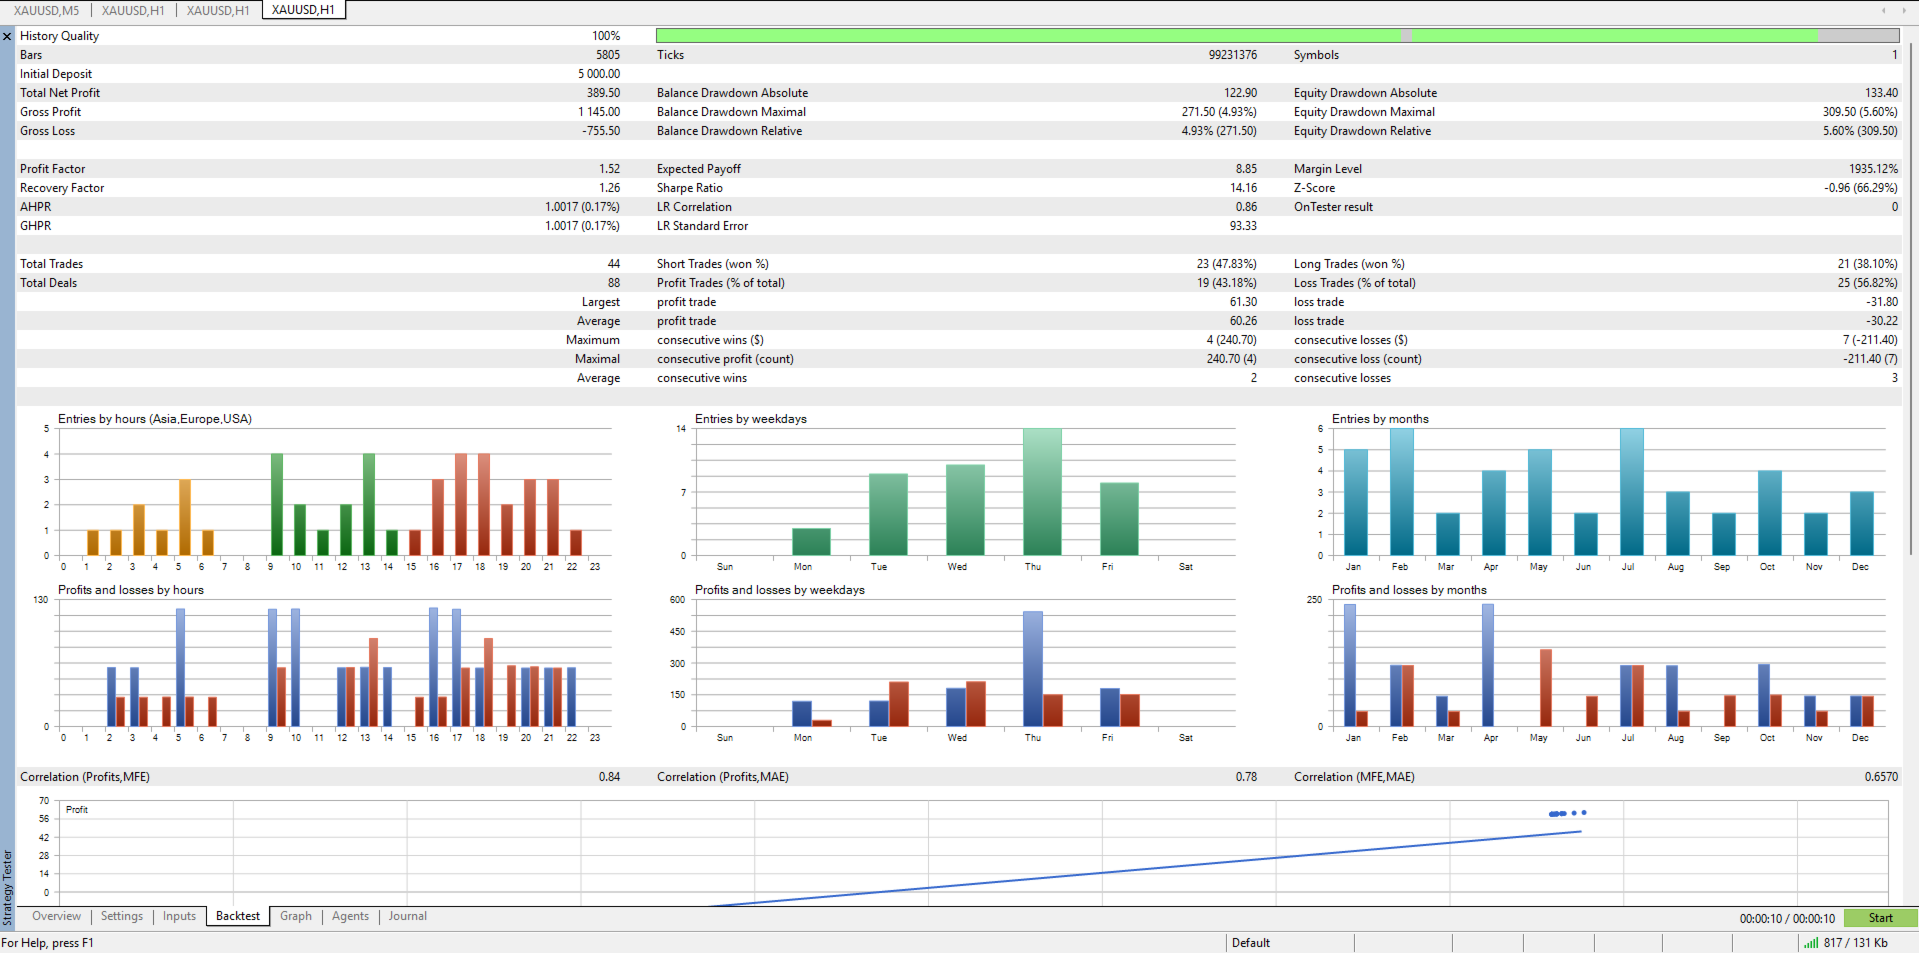
Task: Click the left chart-tabs scroll arrow
Action: pos(1883,10)
